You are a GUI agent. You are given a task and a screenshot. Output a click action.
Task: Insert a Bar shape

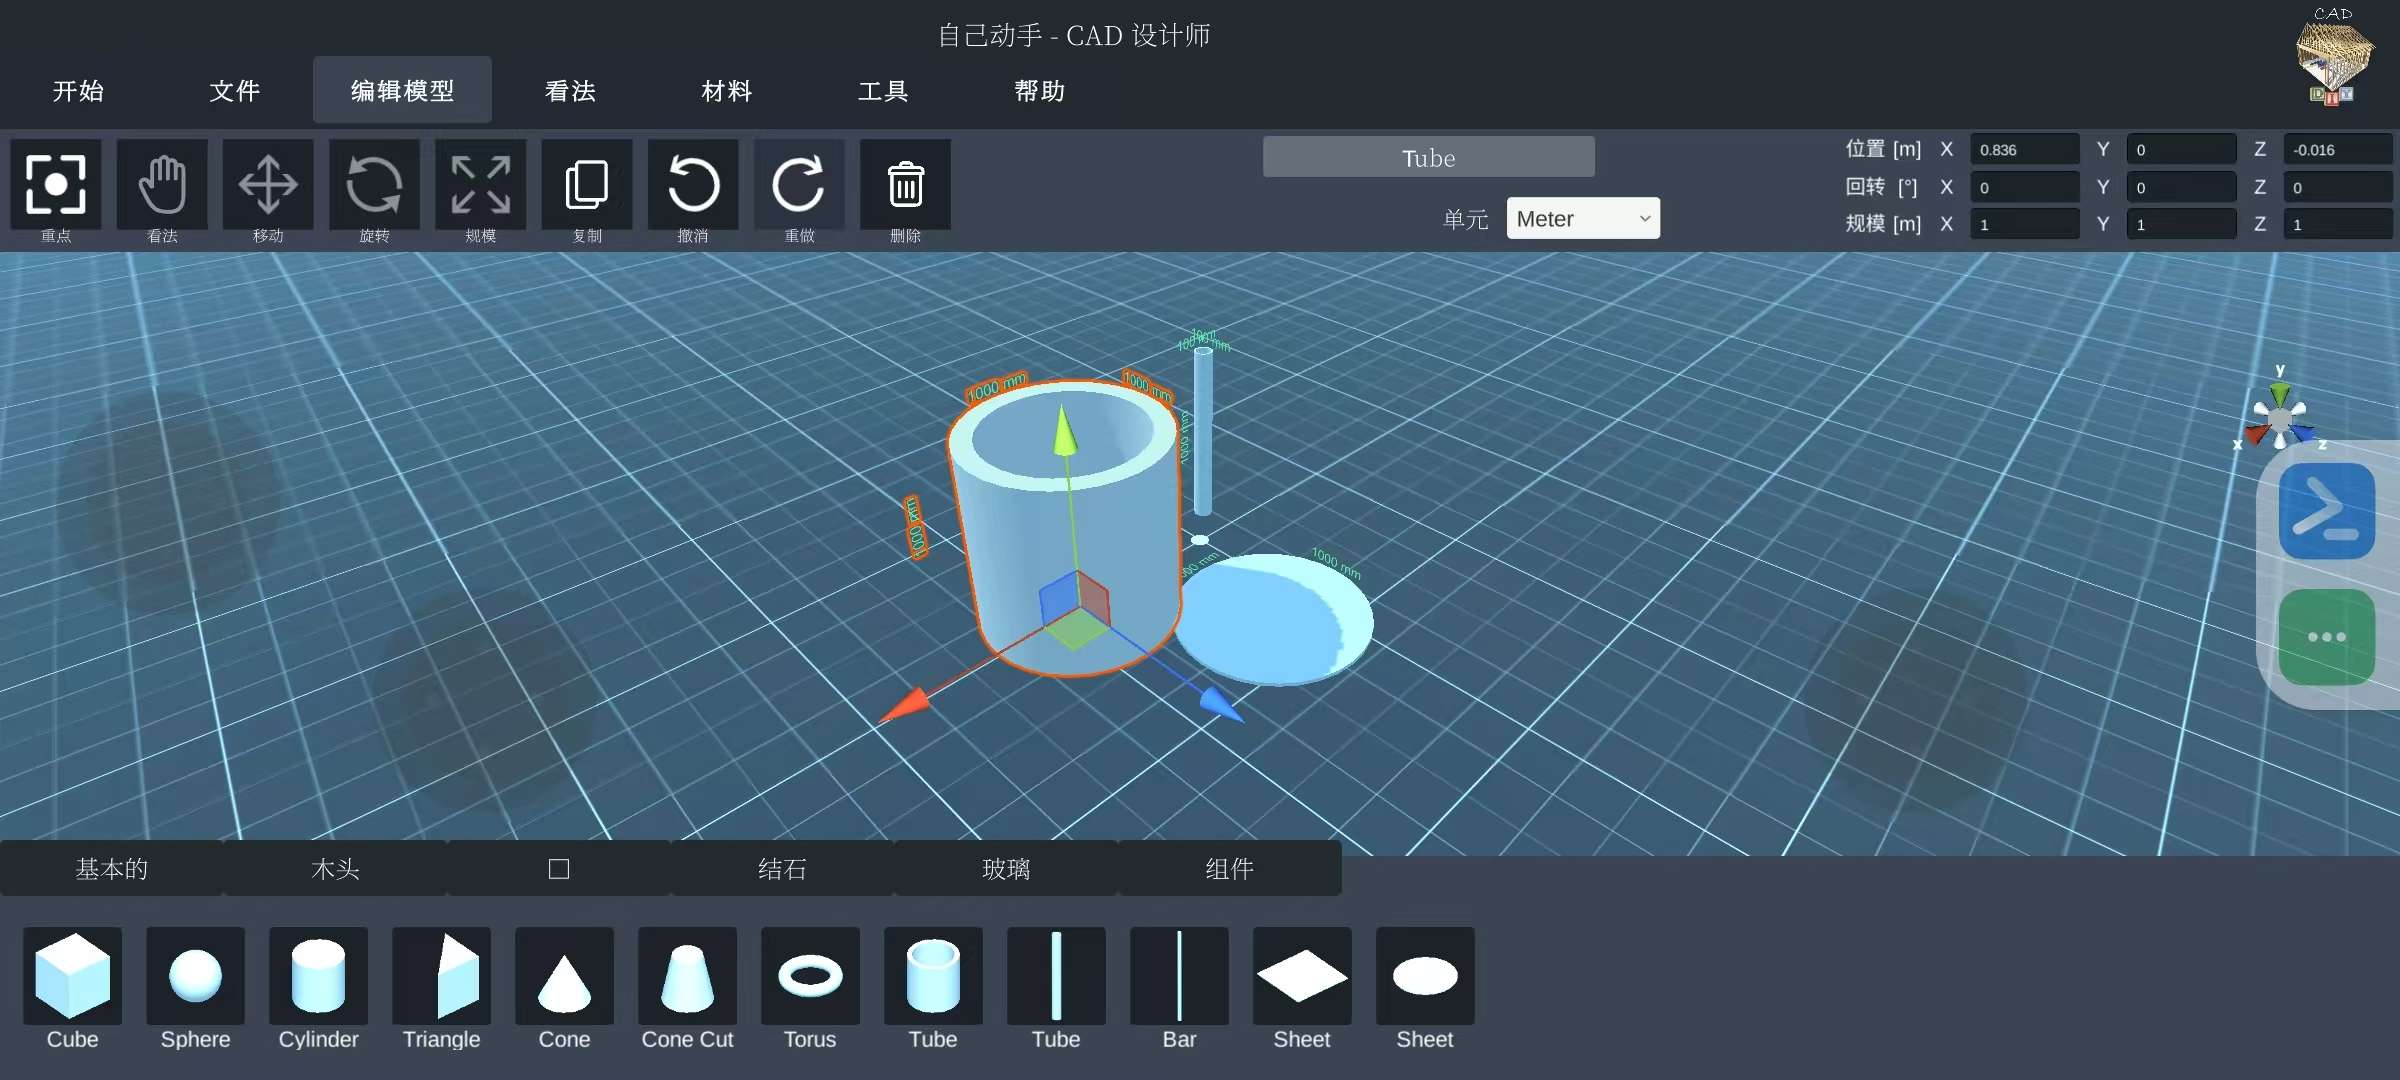1179,976
